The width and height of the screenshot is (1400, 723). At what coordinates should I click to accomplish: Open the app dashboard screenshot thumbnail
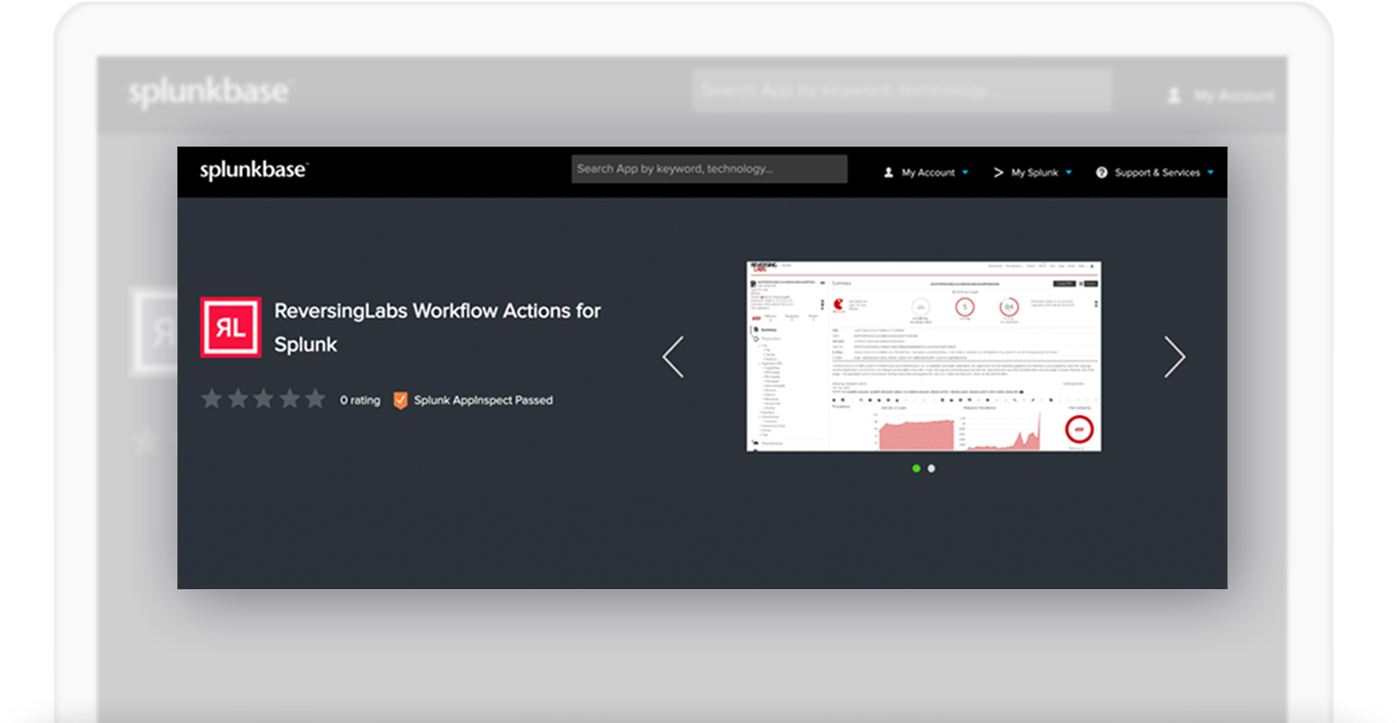(924, 356)
